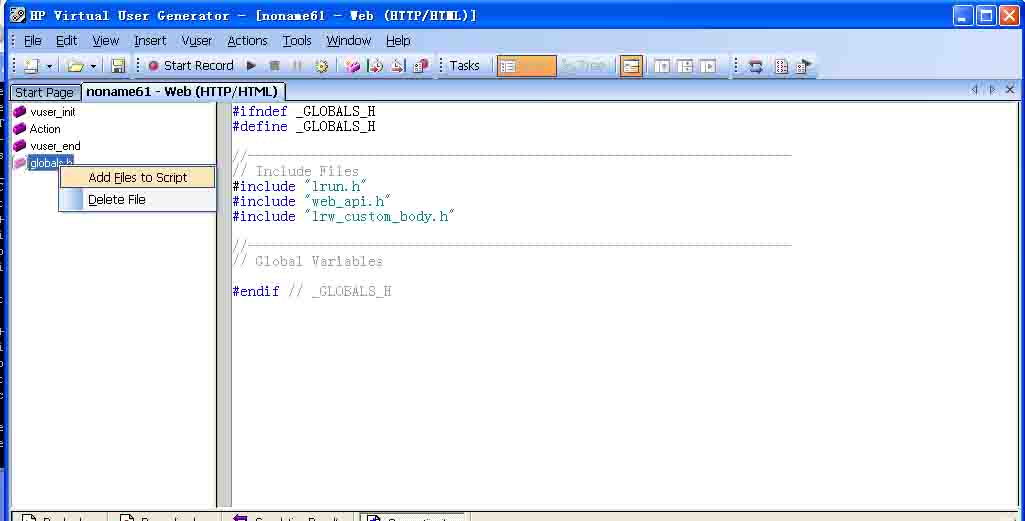Open the Edit menu
Screen dimensions: 1025x521
pos(67,41)
